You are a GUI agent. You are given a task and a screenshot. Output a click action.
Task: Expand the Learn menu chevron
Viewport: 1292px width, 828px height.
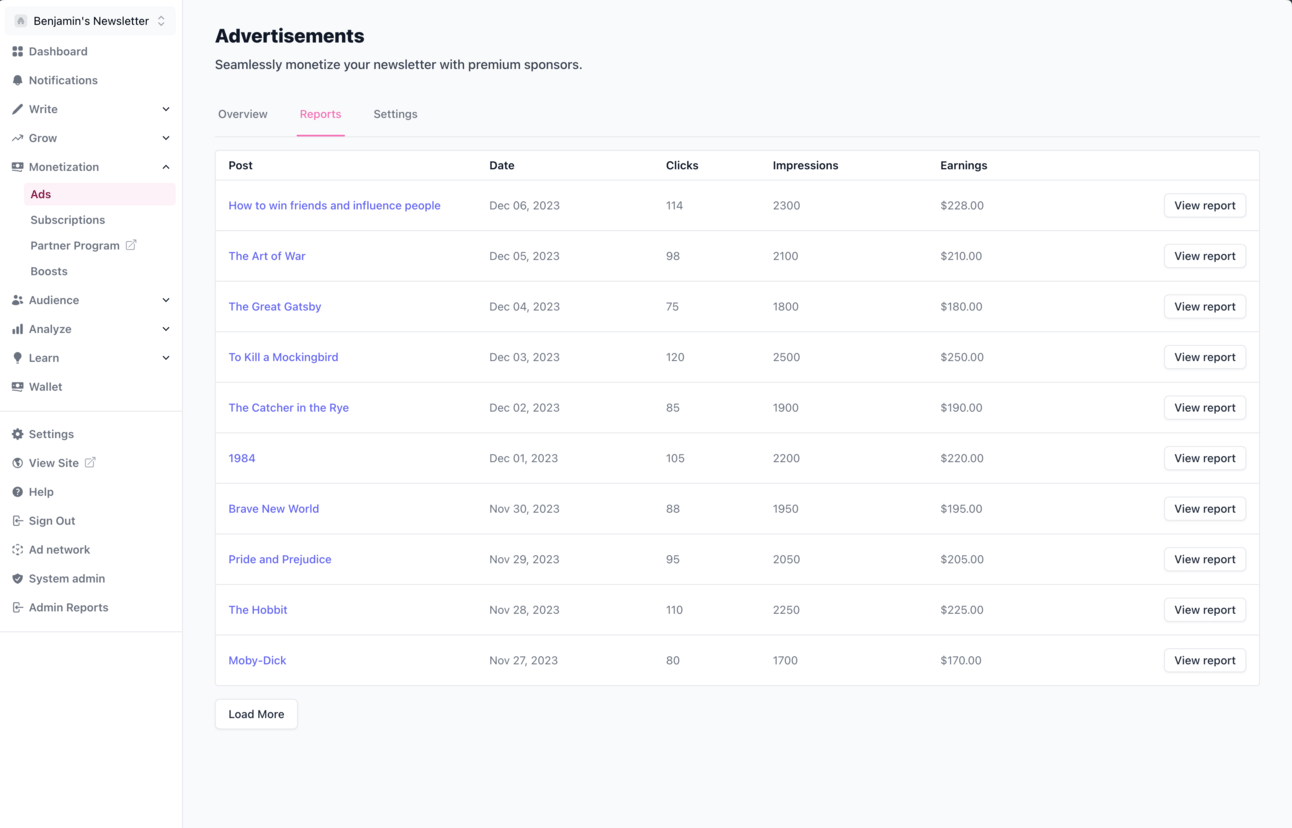(x=166, y=358)
